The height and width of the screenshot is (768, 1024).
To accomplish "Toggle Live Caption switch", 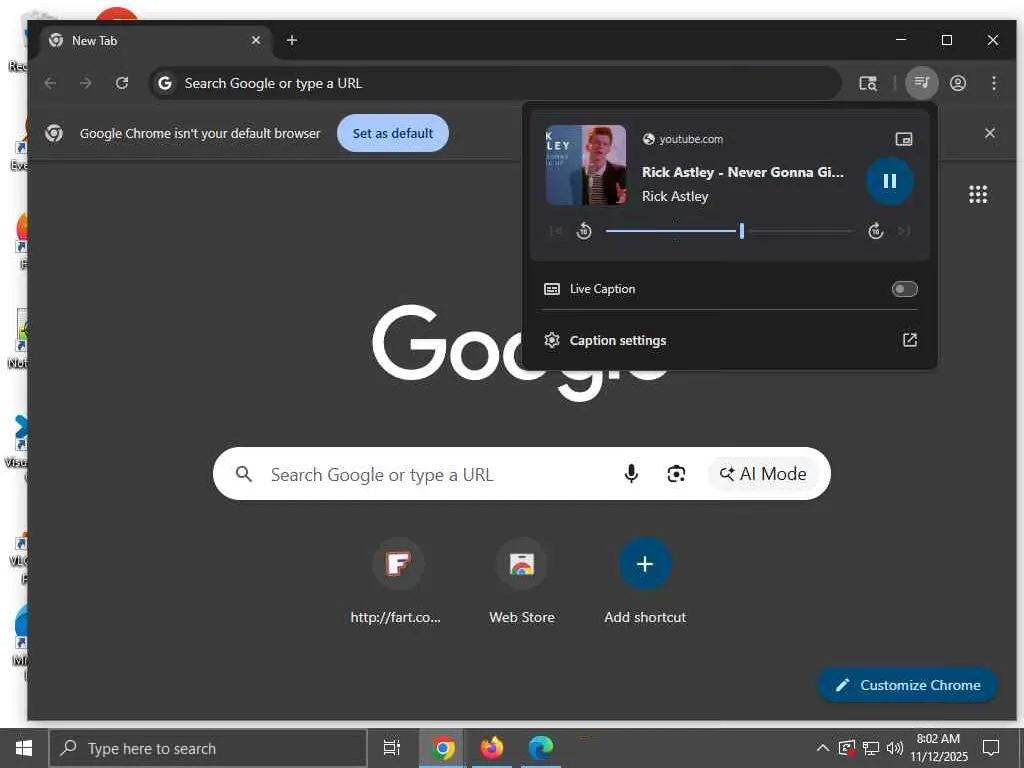I will (x=904, y=289).
